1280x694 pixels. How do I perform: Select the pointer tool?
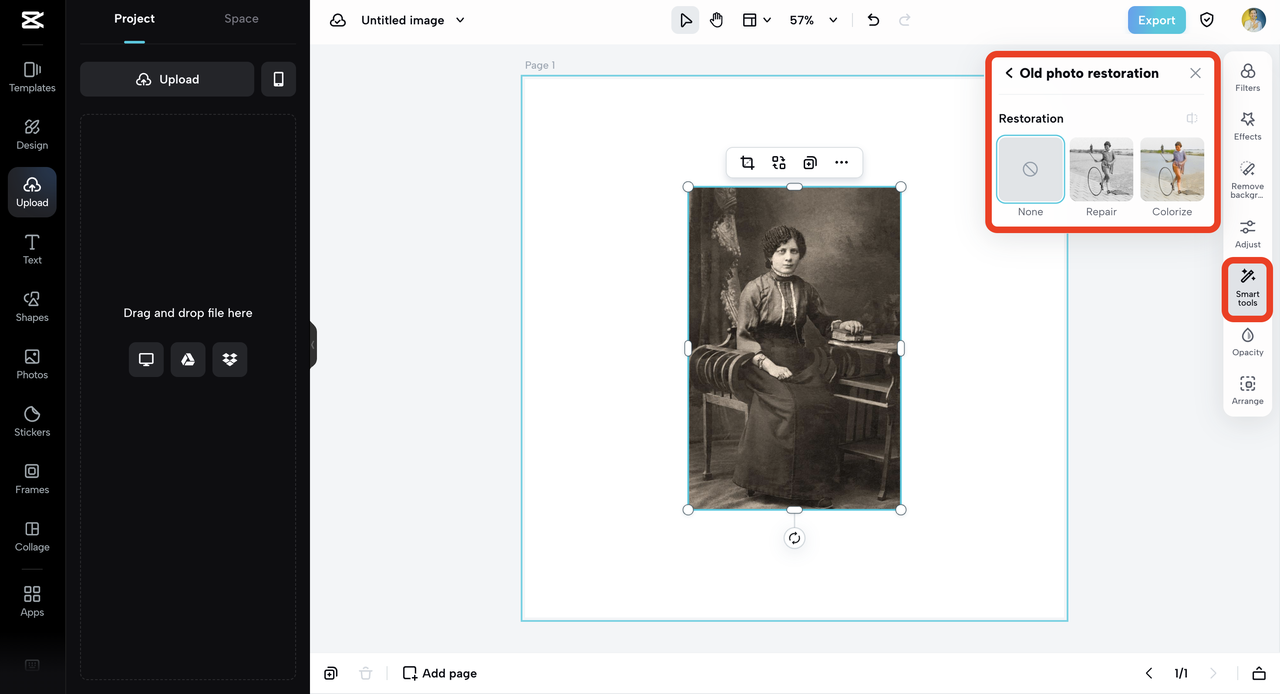[685, 20]
